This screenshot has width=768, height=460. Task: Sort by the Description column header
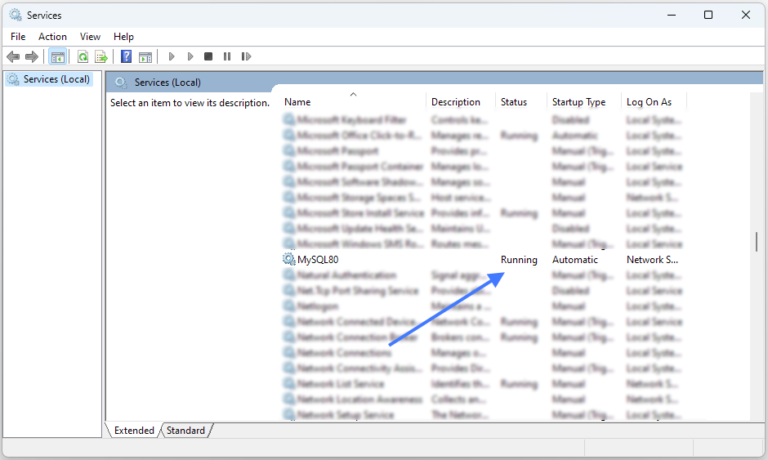(x=460, y=102)
